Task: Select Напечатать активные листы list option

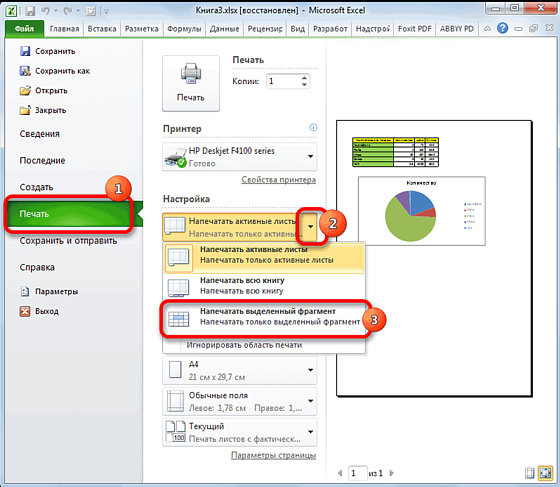Action: pos(264,258)
